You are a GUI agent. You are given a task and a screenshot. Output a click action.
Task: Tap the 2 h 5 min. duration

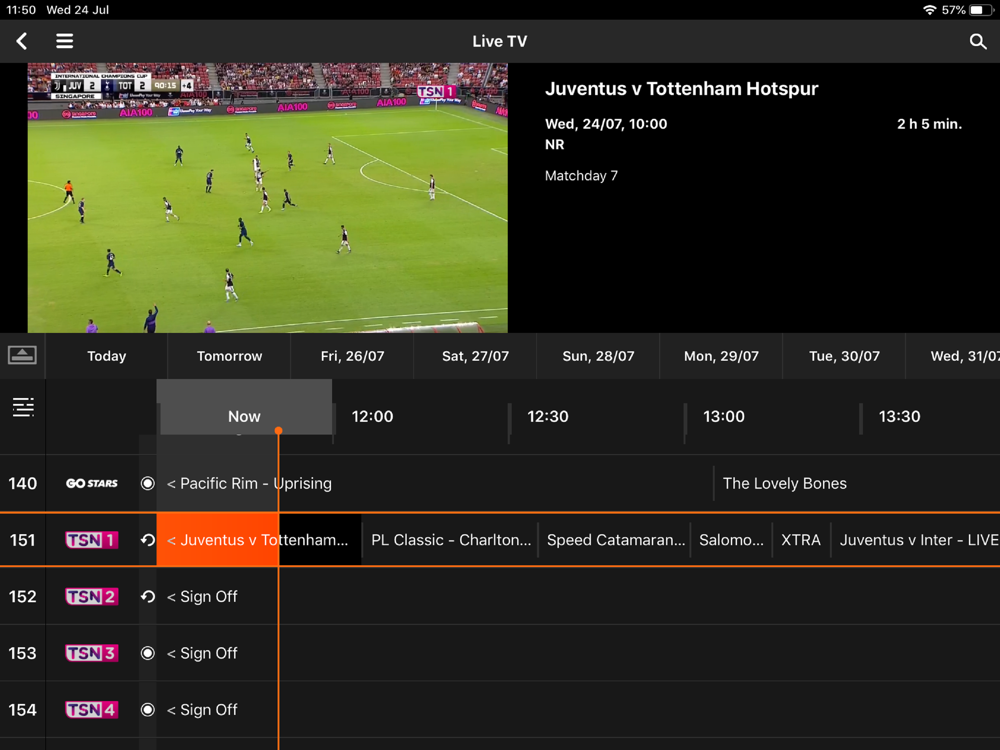coord(929,124)
